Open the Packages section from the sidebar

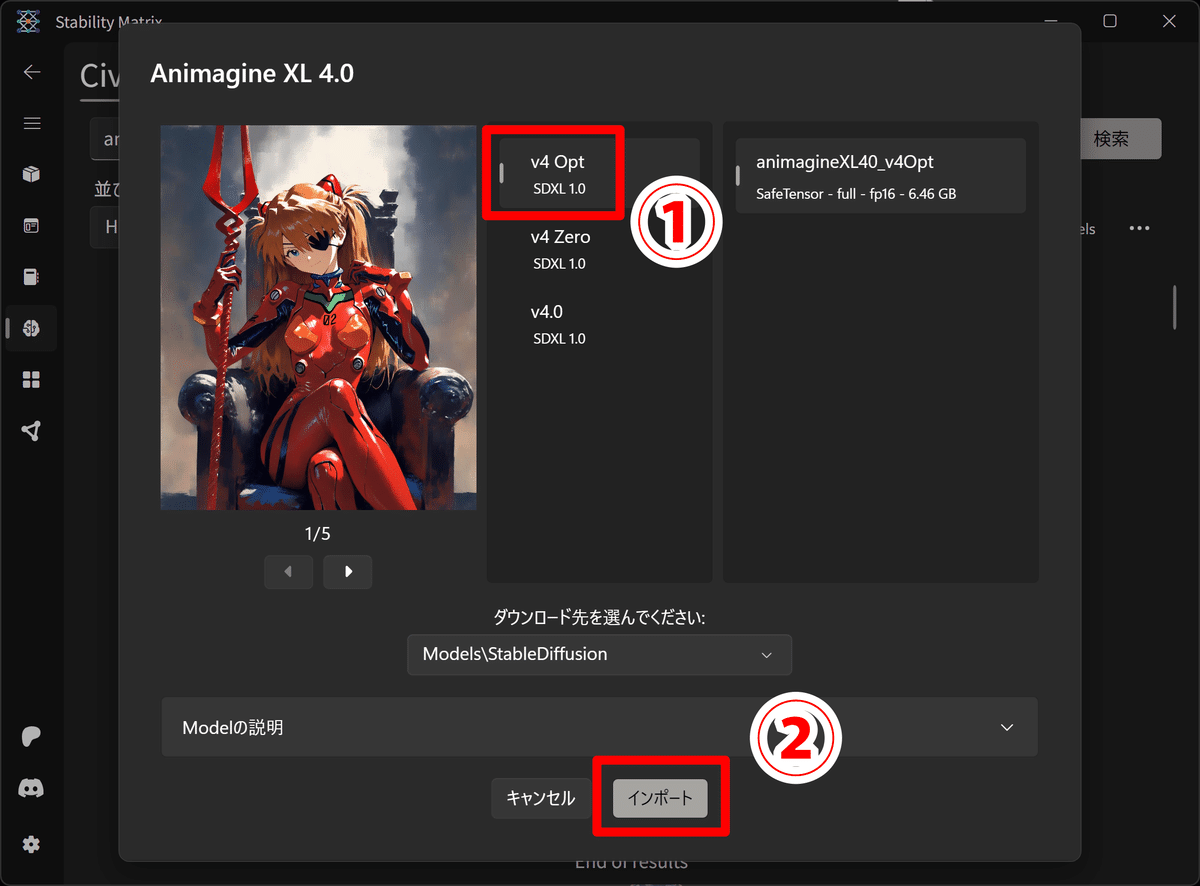point(32,174)
